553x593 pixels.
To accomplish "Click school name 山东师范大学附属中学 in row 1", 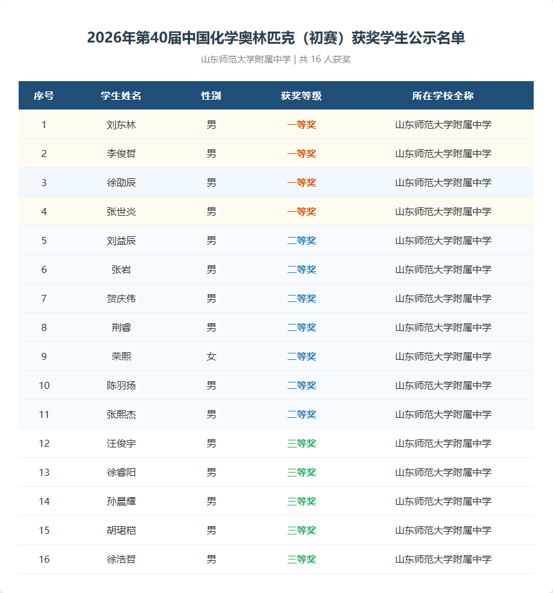I will pos(443,125).
